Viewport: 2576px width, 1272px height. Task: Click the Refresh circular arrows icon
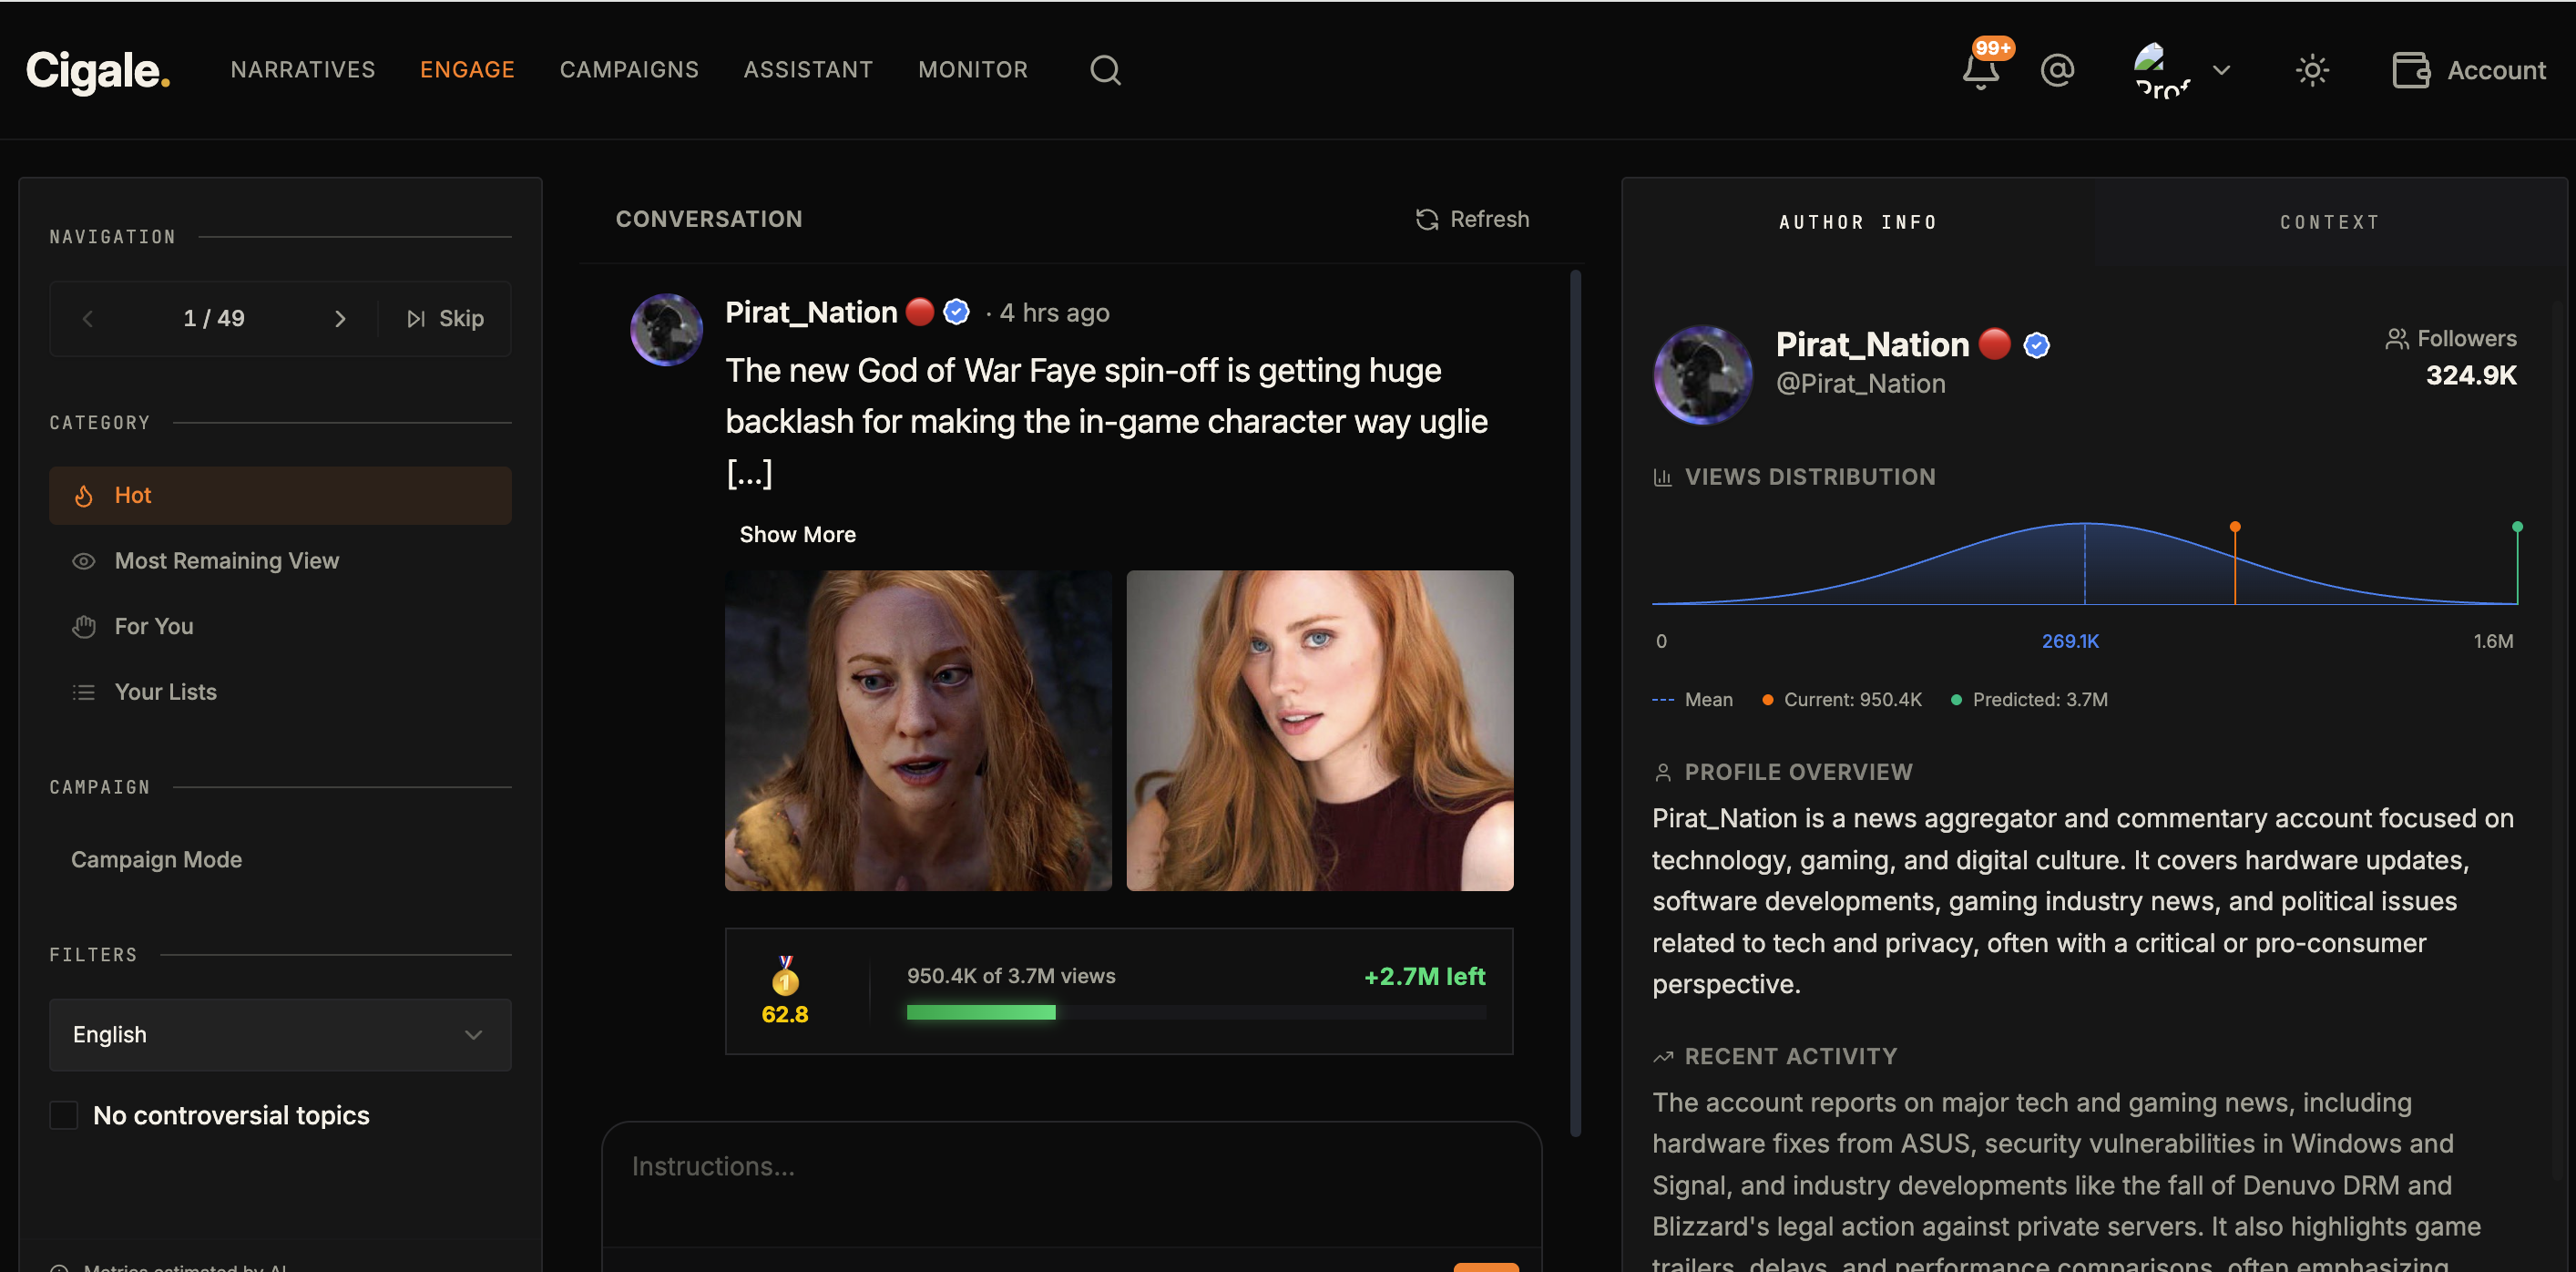tap(1427, 219)
